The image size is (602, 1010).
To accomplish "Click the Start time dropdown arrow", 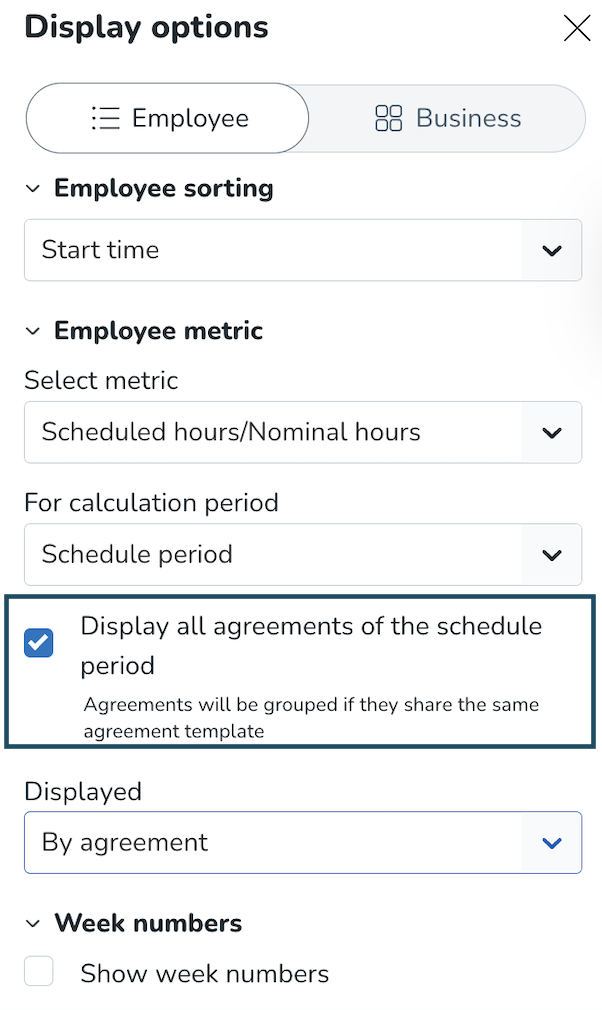I will point(551,250).
